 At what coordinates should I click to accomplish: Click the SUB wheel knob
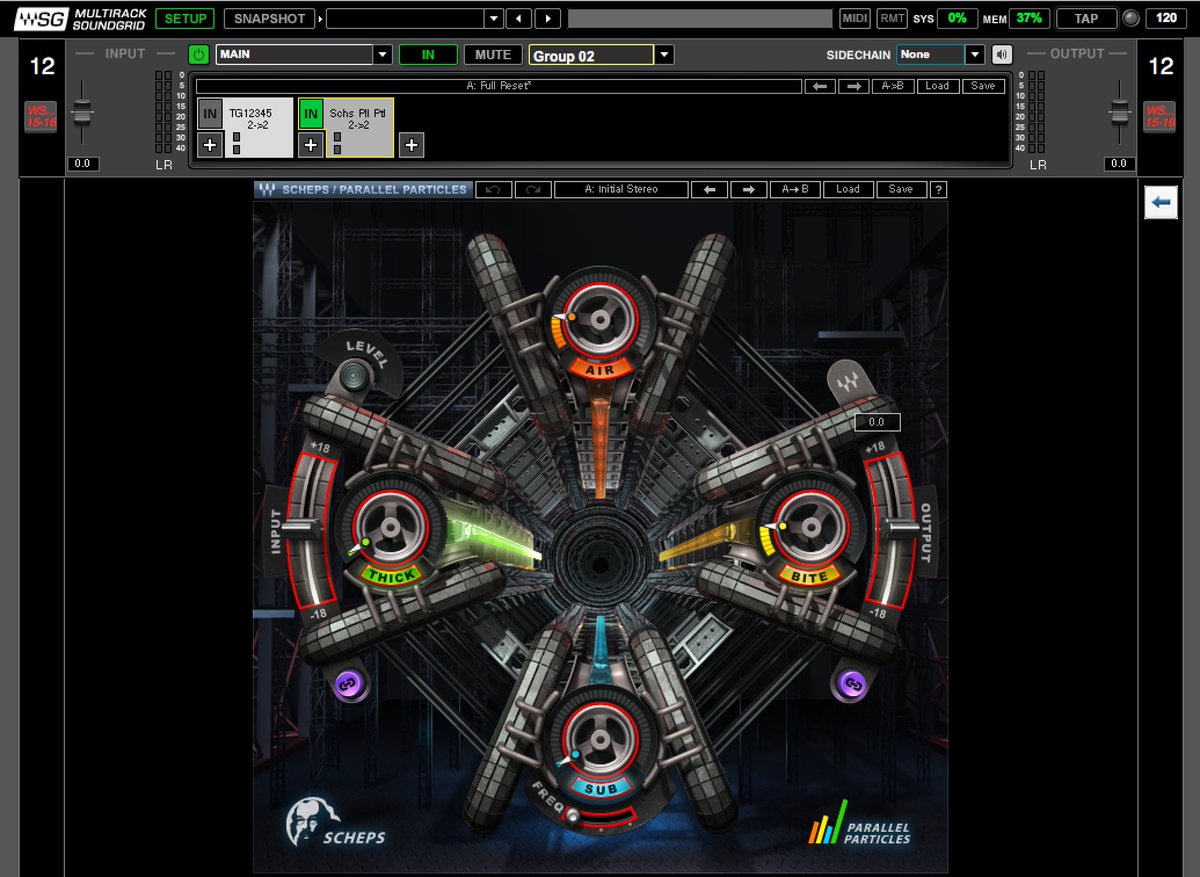600,741
